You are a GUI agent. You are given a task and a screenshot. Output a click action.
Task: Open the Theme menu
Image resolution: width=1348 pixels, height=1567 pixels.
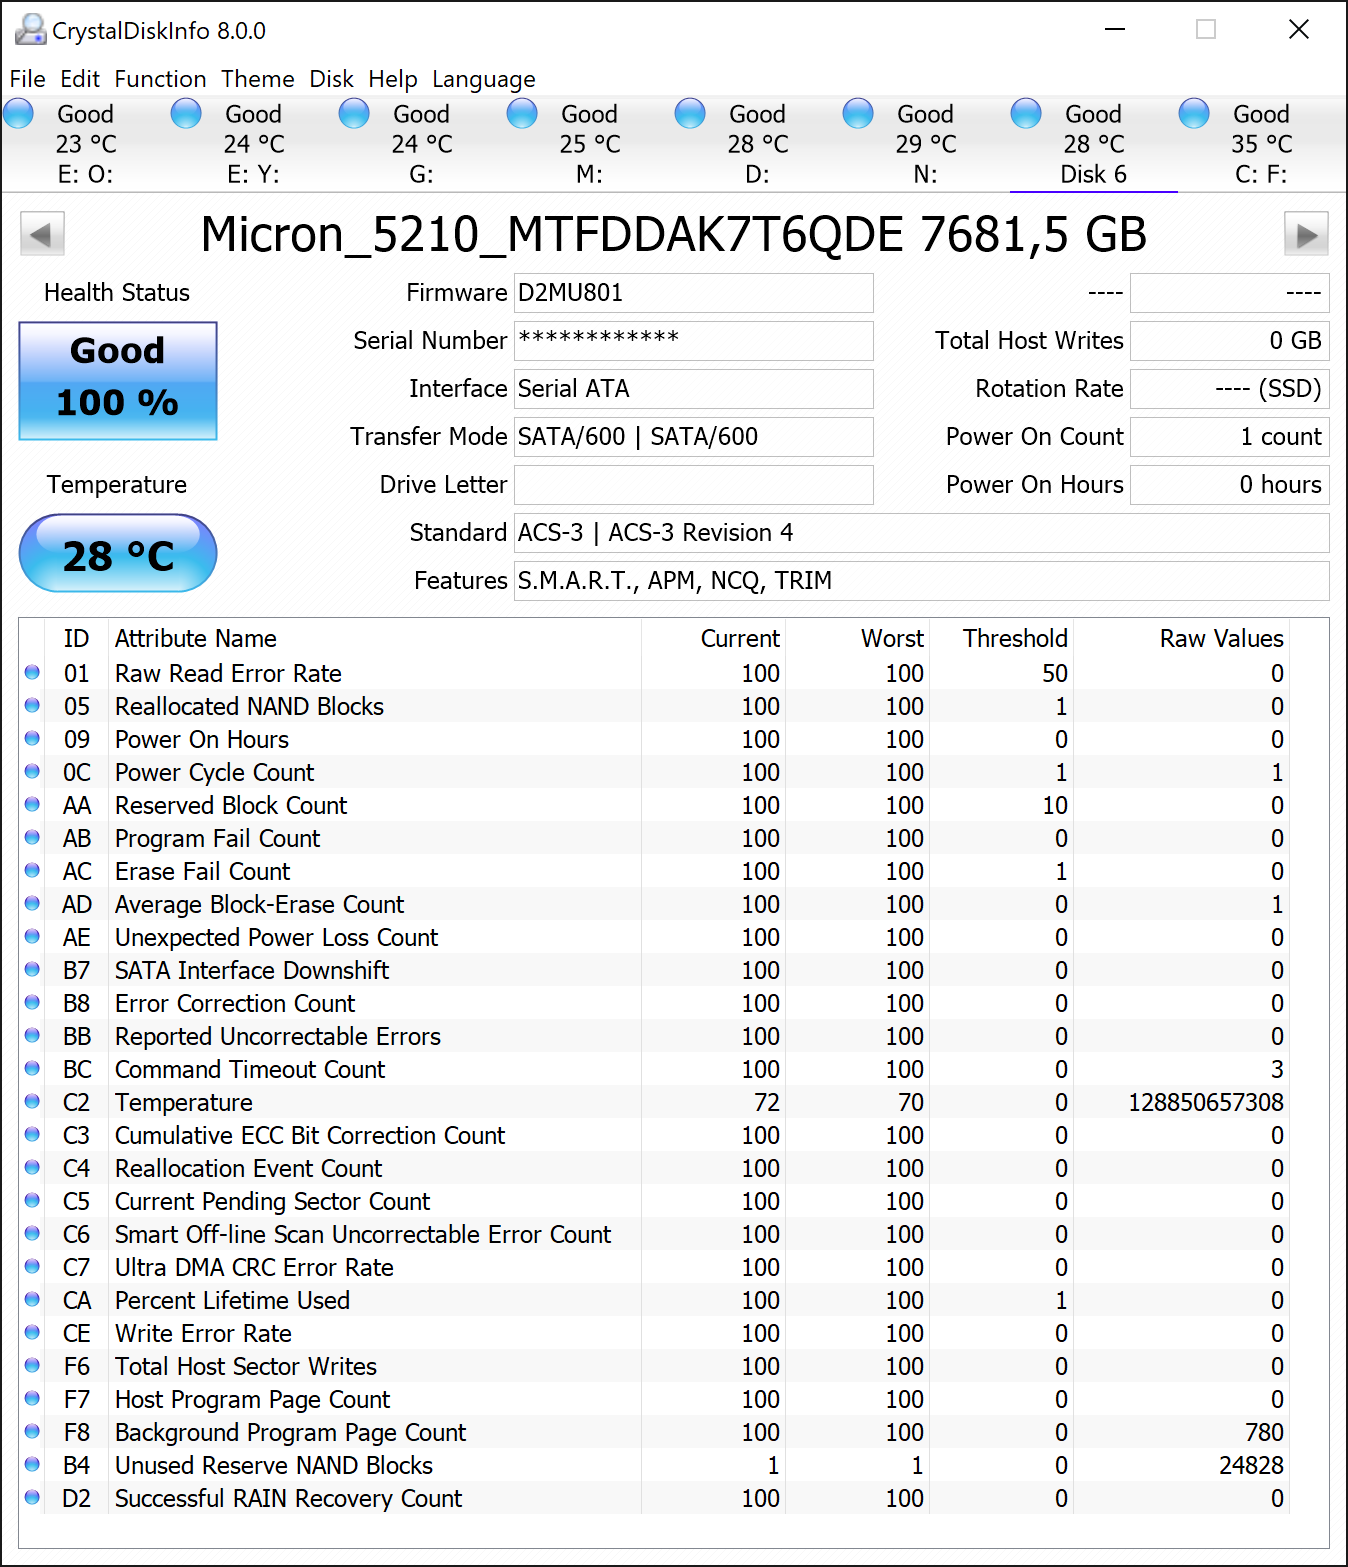258,79
